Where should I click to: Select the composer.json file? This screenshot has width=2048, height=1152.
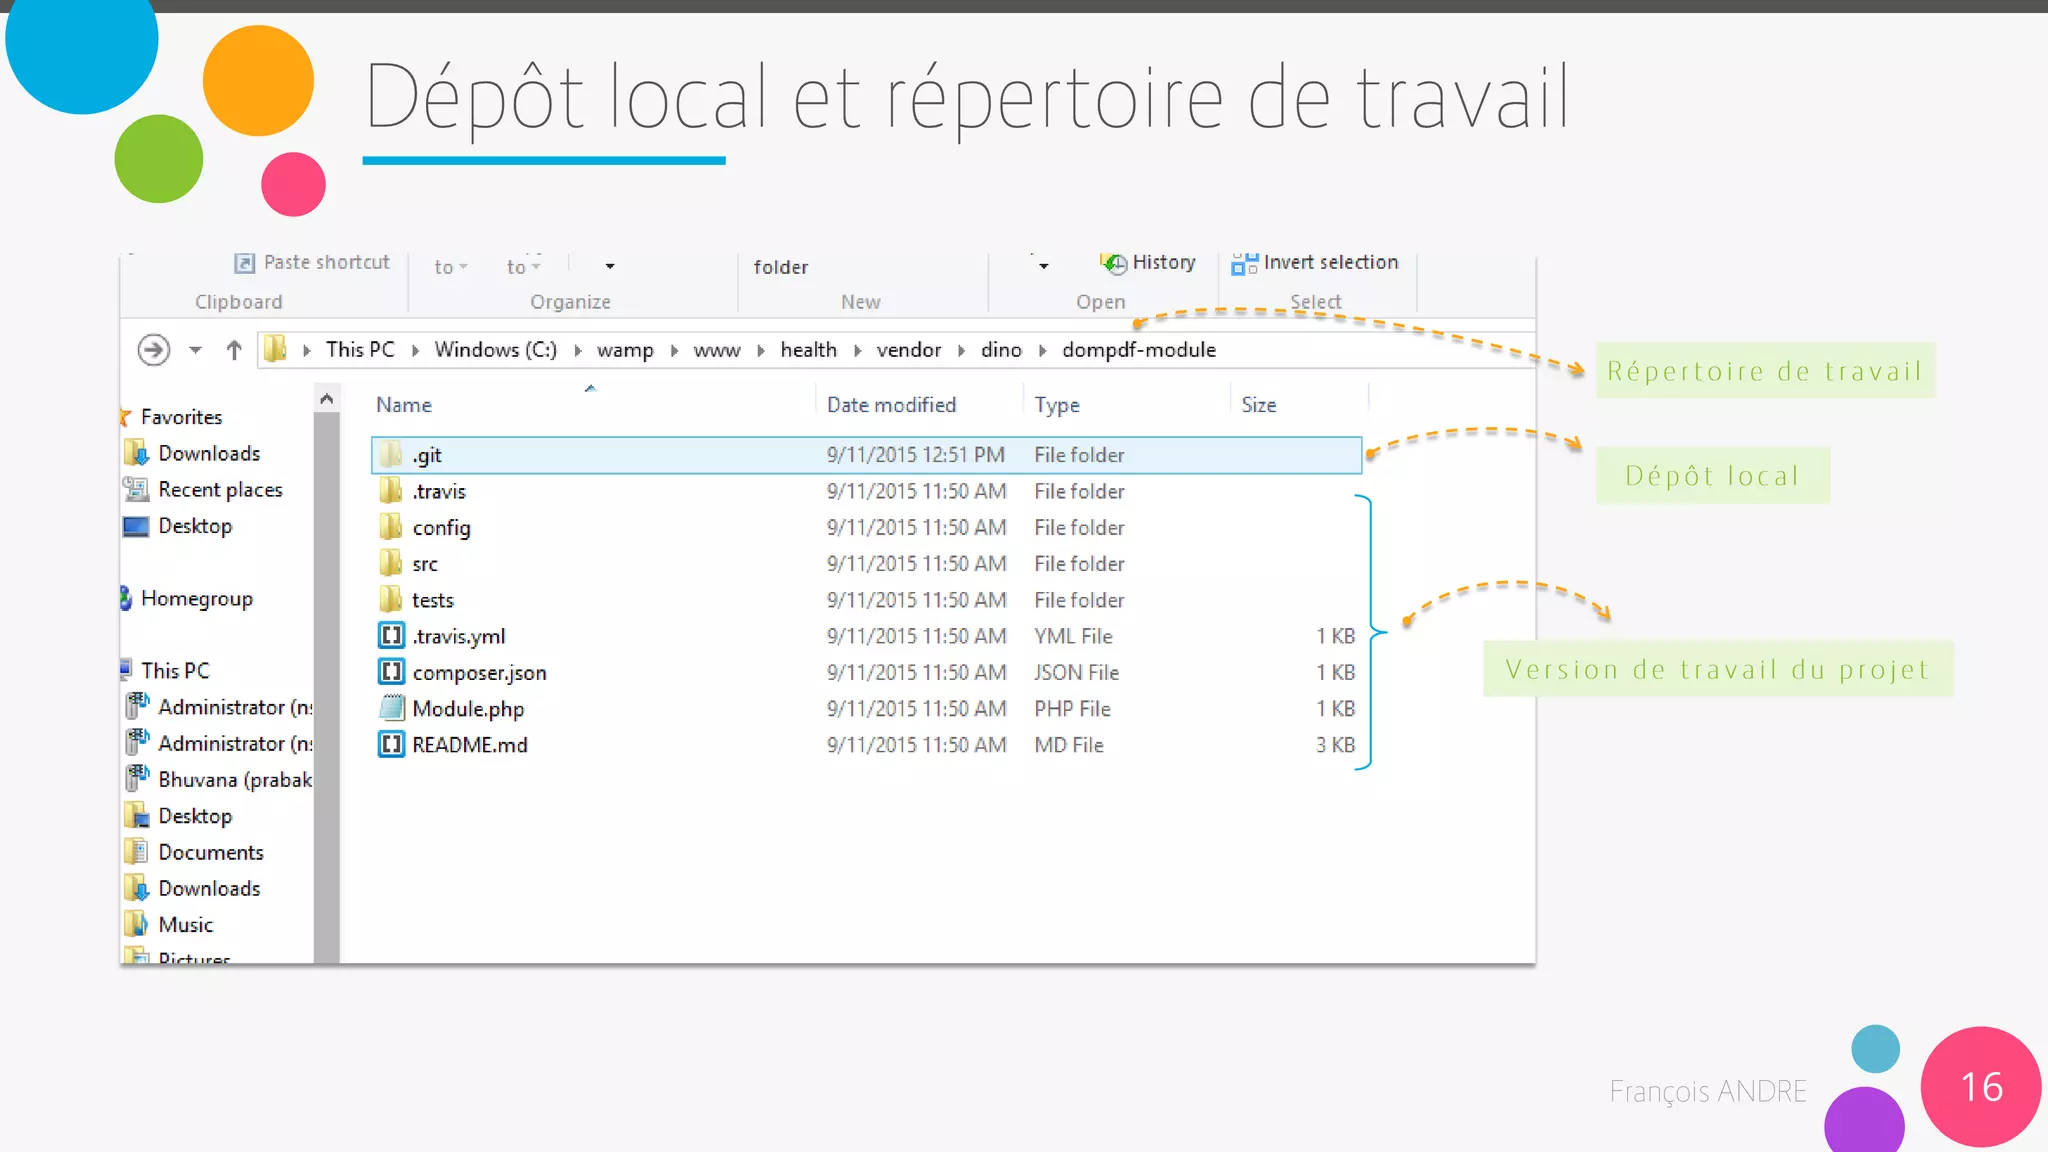click(x=479, y=673)
